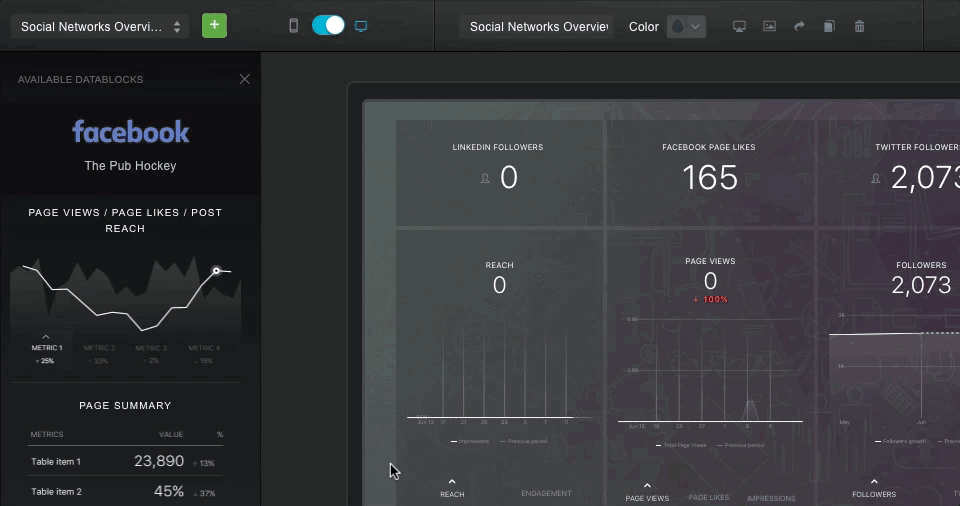The width and height of the screenshot is (960, 506).
Task: Toggle the mobile/desktop view switch
Action: tap(328, 26)
